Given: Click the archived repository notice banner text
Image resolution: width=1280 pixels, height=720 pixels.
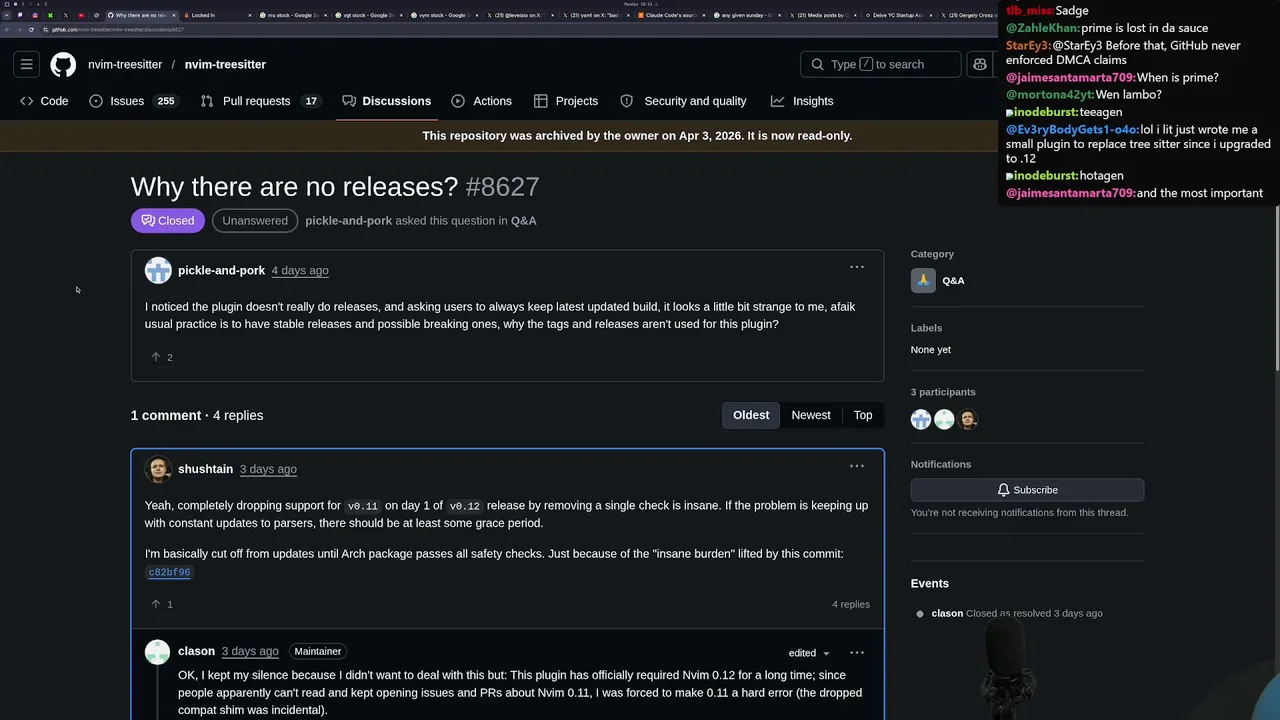Looking at the screenshot, I should pos(637,136).
